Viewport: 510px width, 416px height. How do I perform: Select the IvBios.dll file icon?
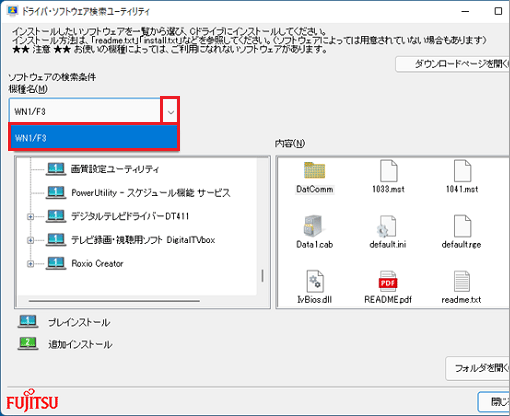(315, 281)
